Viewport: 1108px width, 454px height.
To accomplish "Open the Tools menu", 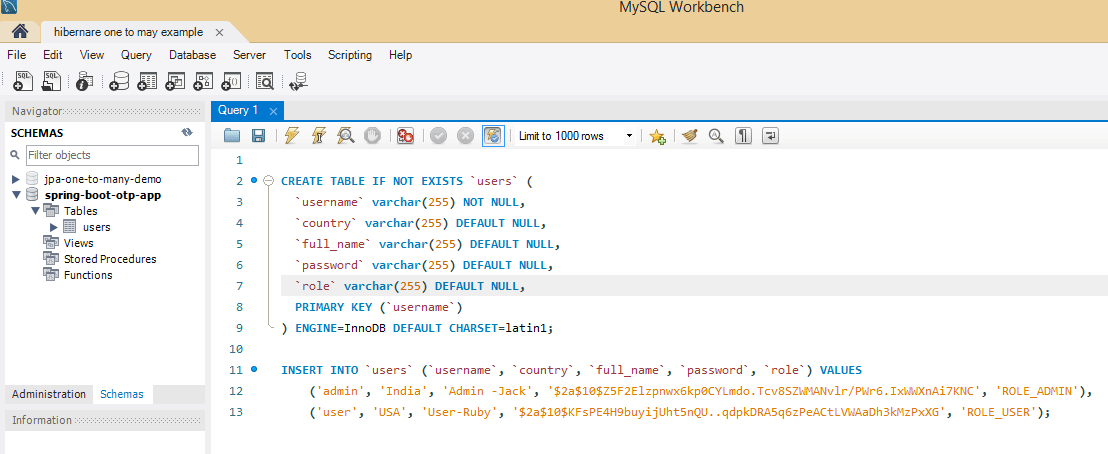I will [x=297, y=54].
